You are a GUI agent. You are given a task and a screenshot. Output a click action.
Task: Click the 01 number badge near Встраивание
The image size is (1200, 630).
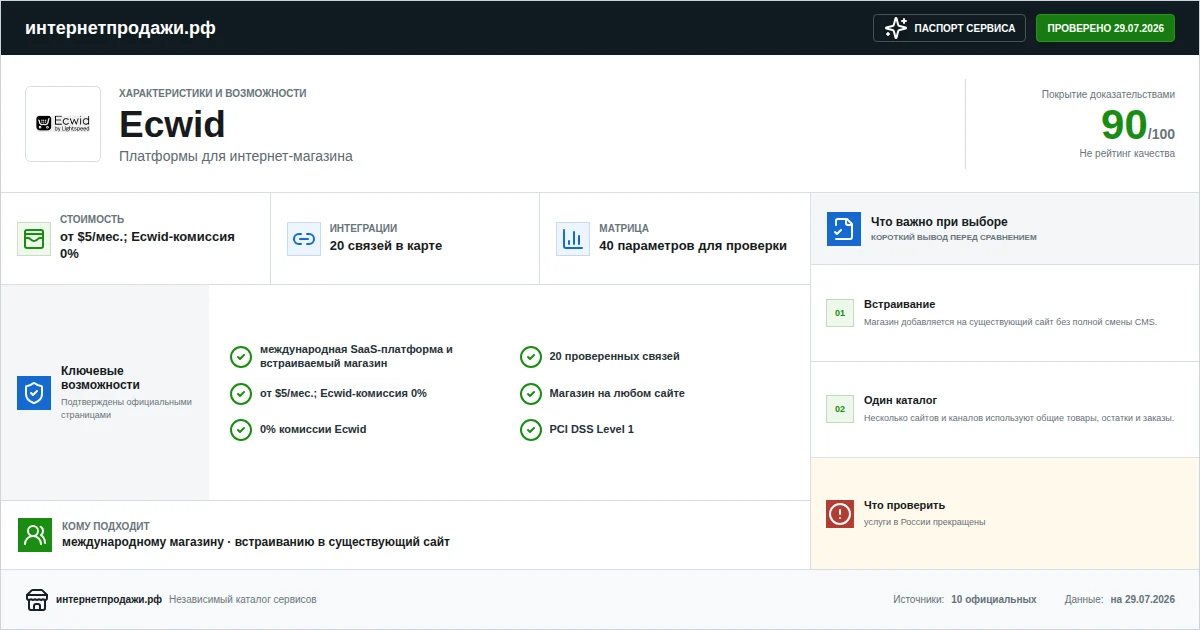(x=840, y=313)
